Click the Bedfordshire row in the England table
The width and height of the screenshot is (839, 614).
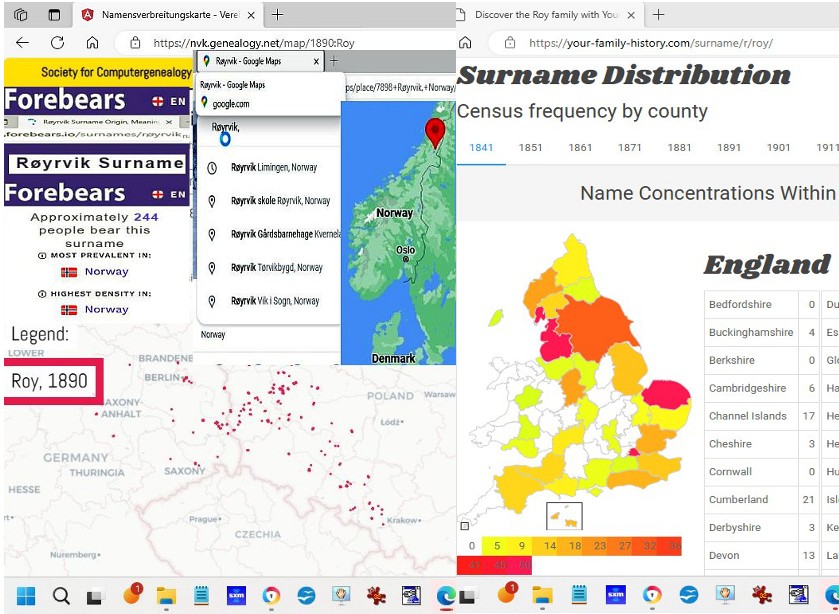pyautogui.click(x=762, y=305)
